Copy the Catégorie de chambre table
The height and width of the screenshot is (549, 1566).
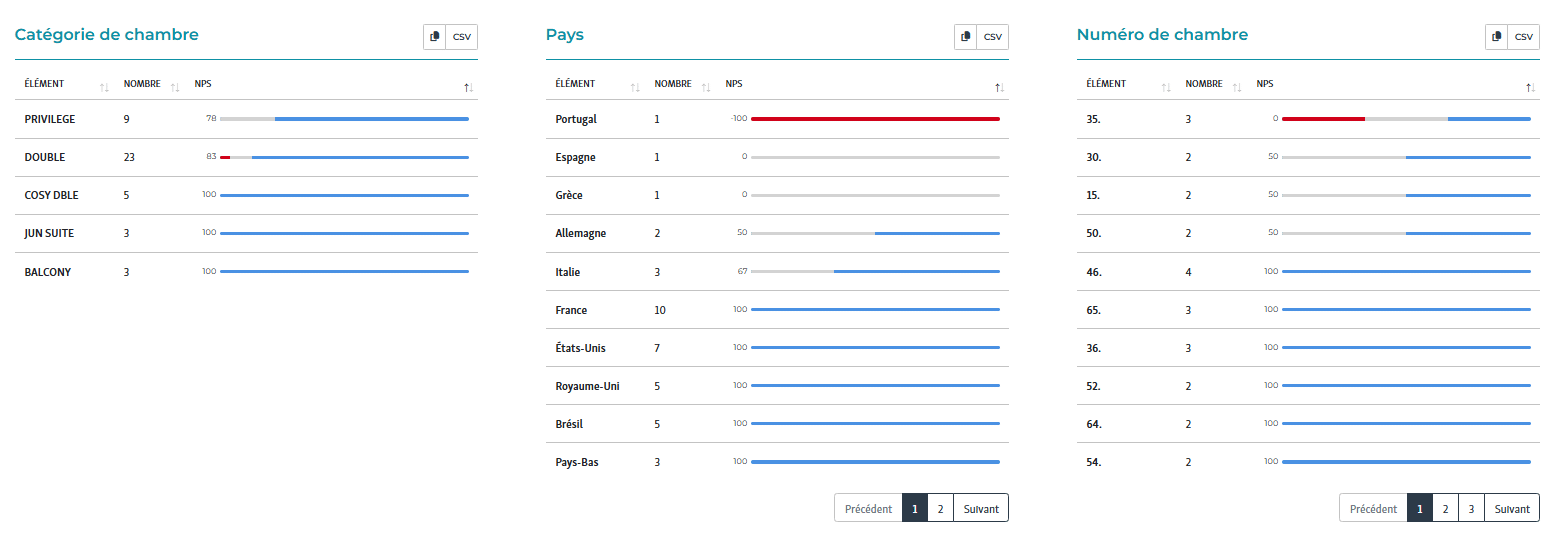[x=434, y=37]
